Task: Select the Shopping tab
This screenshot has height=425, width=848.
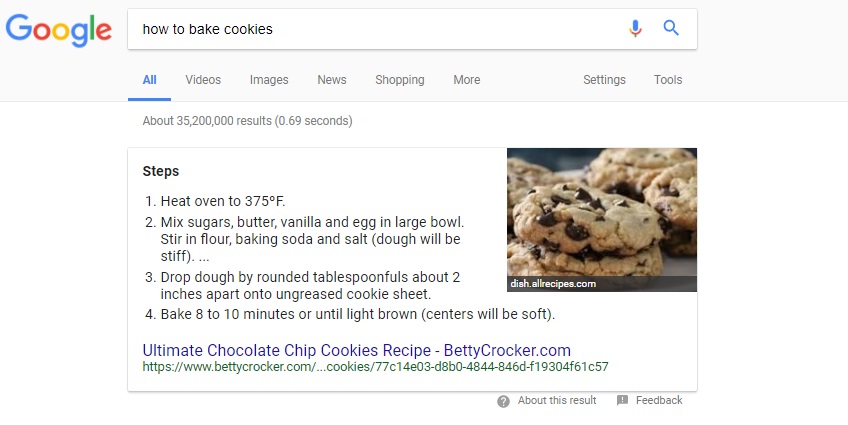Action: point(400,79)
